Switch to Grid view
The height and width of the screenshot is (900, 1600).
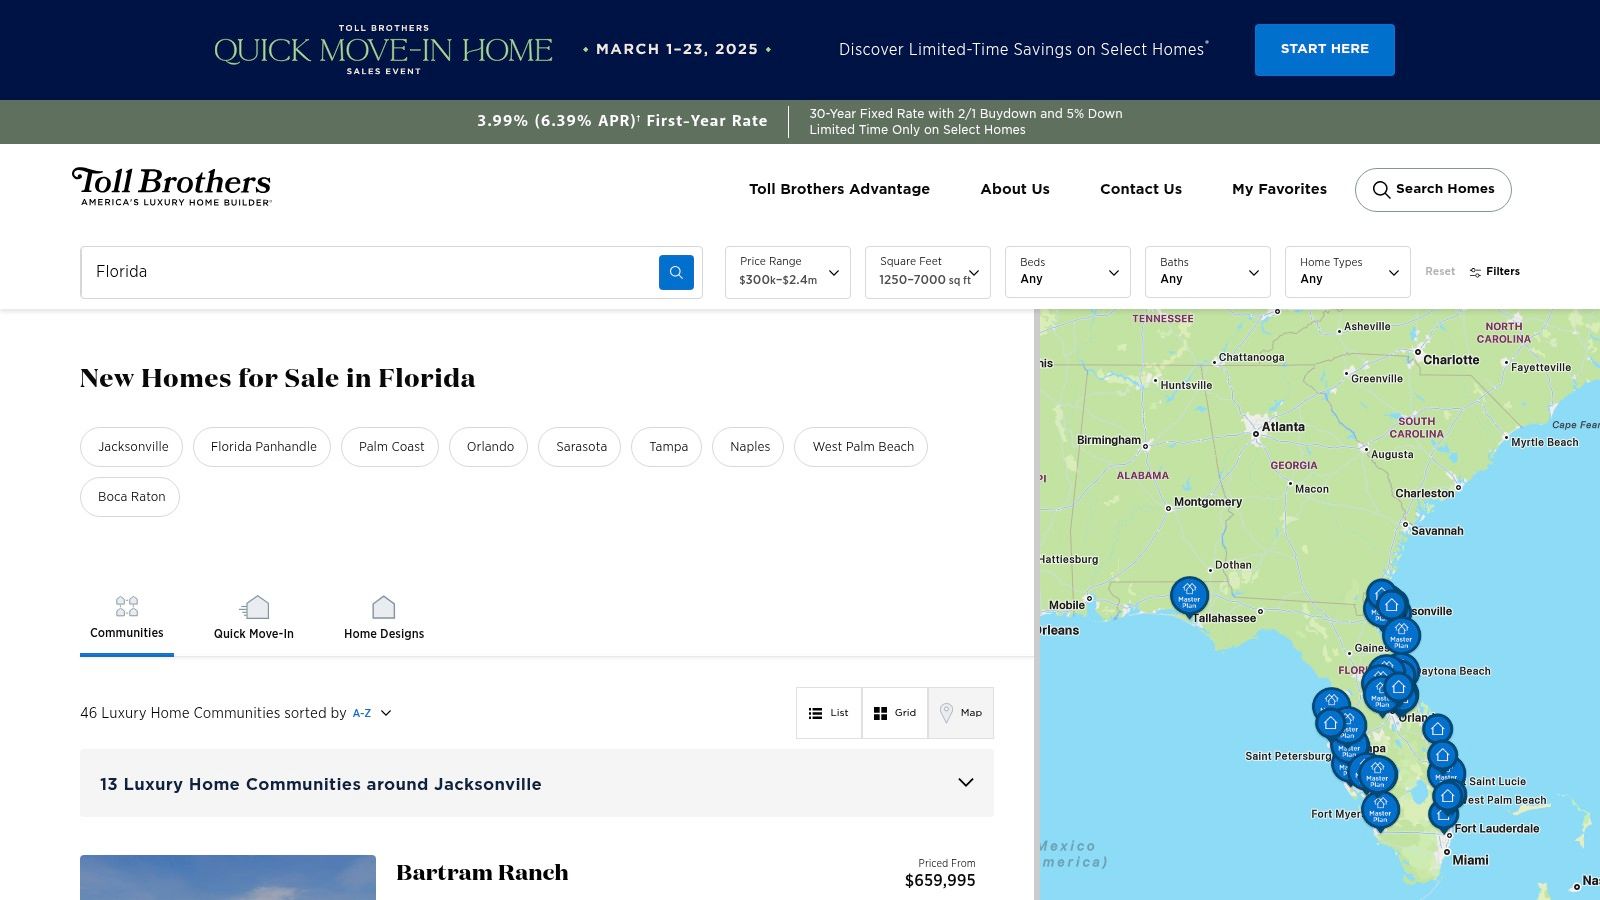895,713
